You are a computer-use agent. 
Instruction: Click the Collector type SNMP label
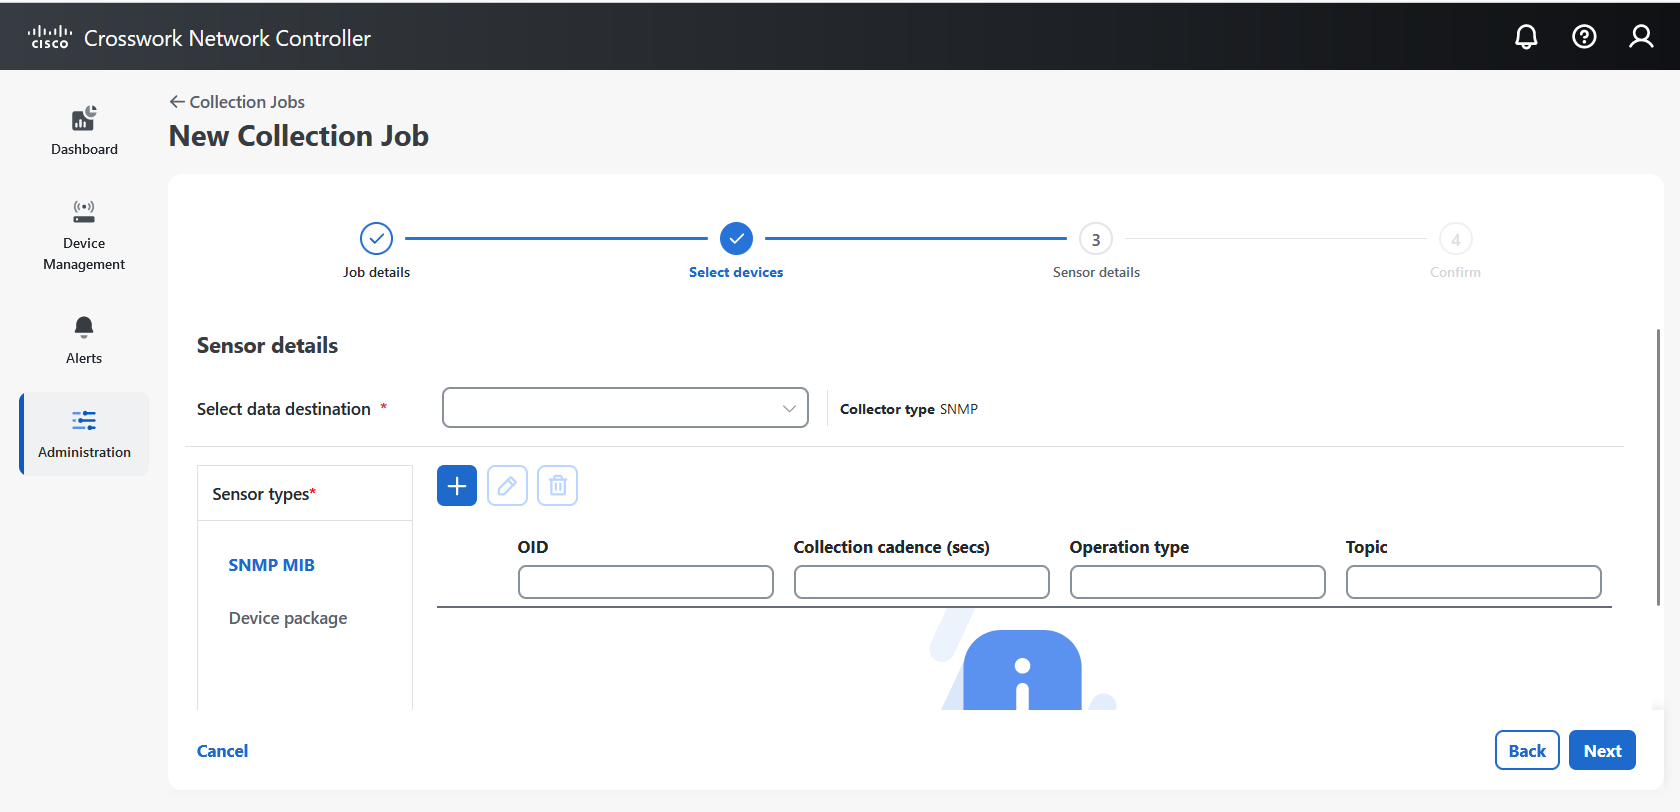point(909,409)
